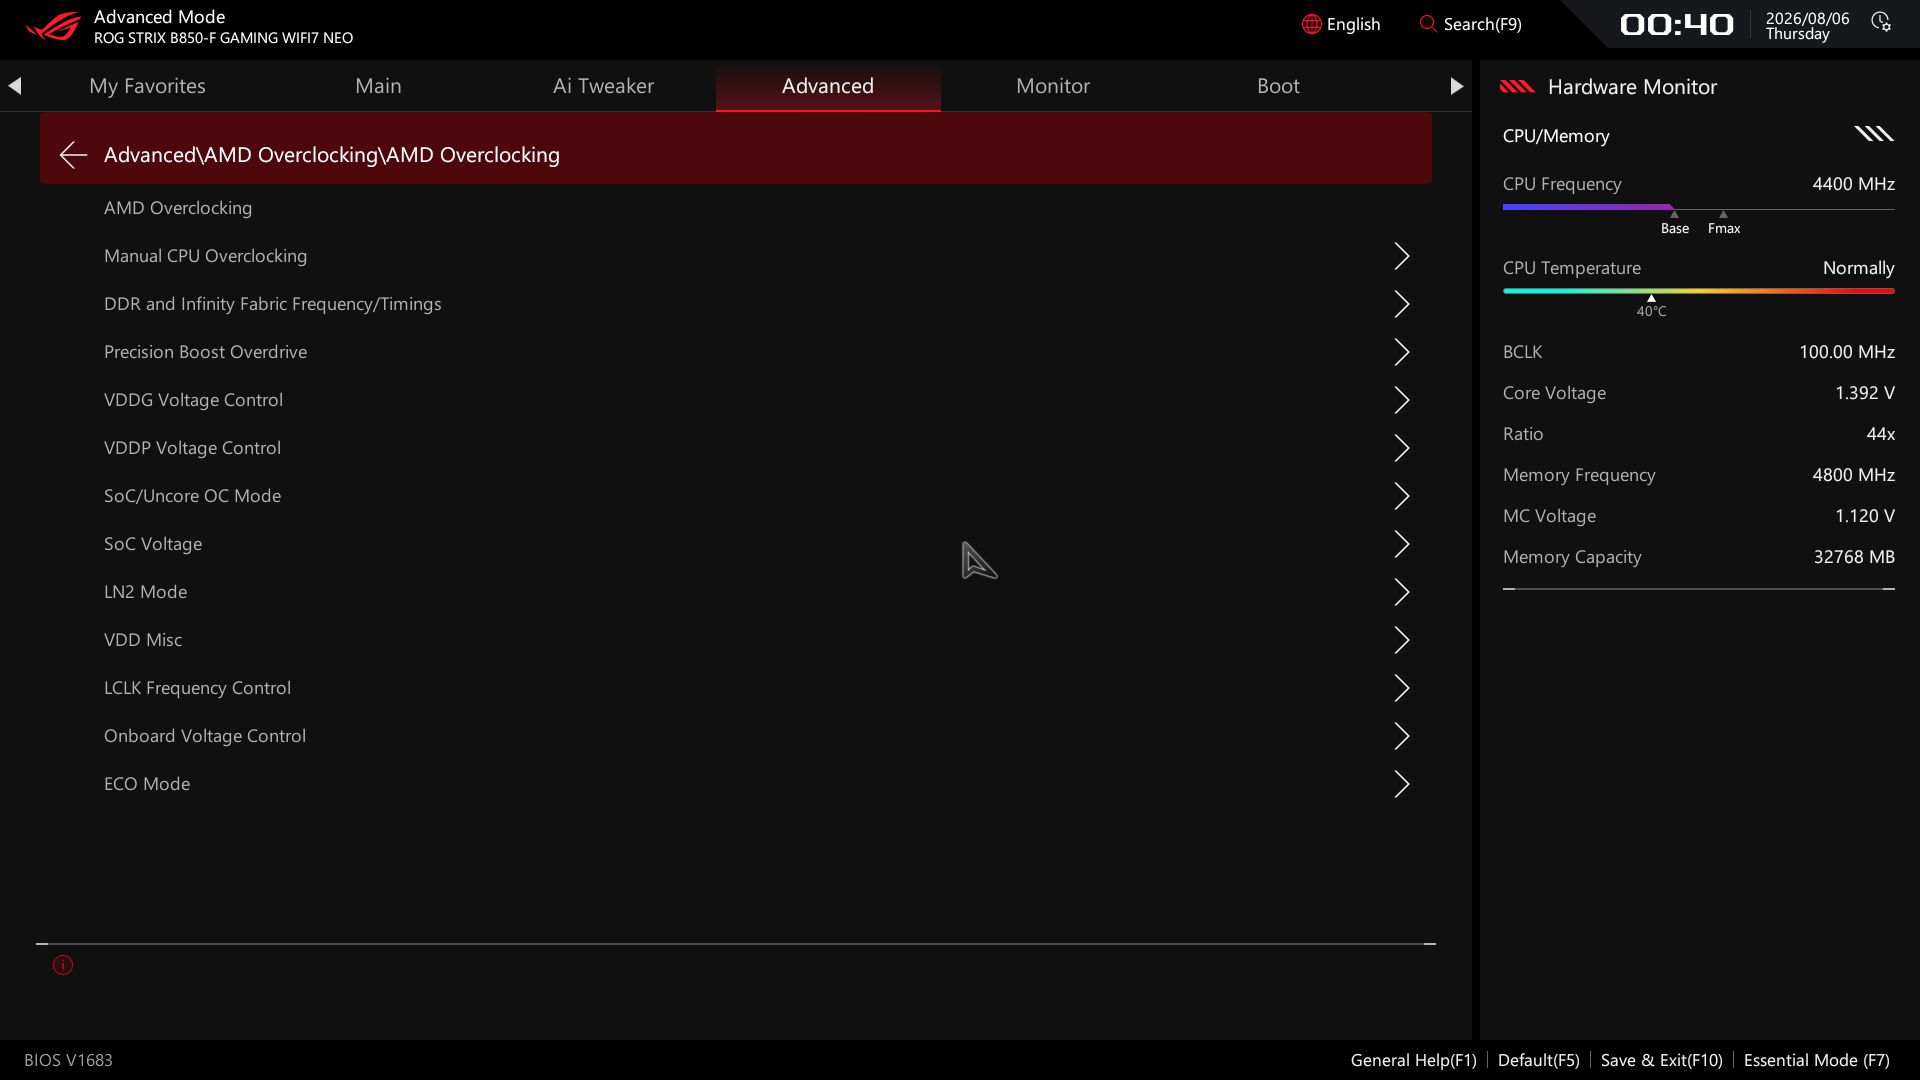Click the Memory Capacity 32768 MB value
The width and height of the screenshot is (1920, 1080).
(1854, 557)
